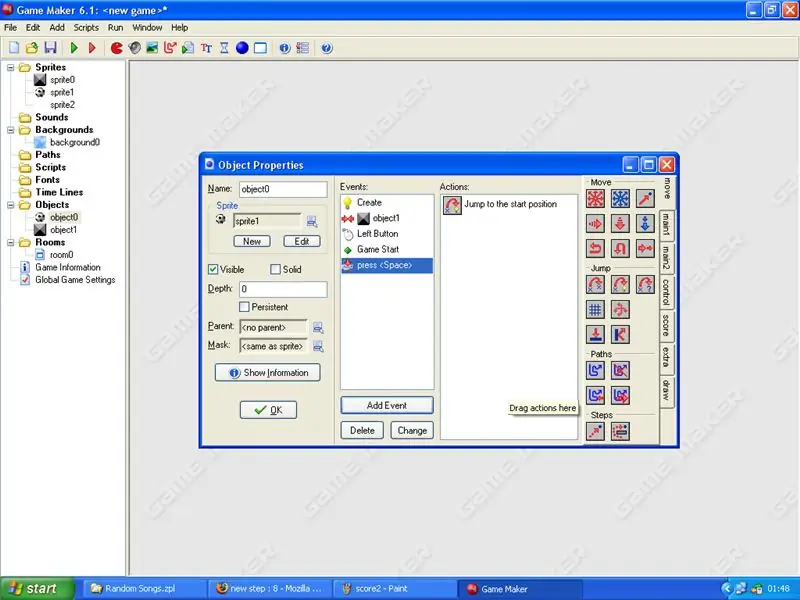The width and height of the screenshot is (800, 600).
Task: Select the 'Jump to a given position' action
Action: [595, 284]
